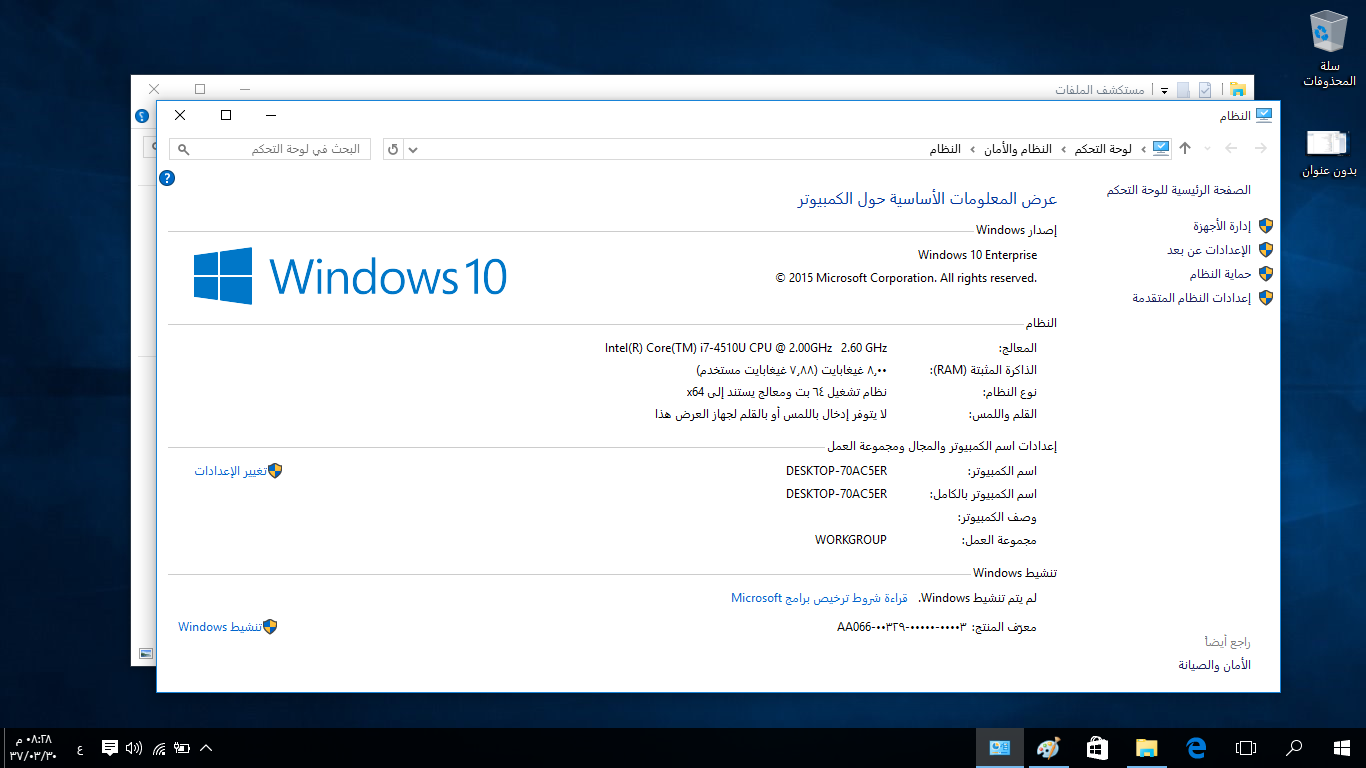Click the تغيير الإعدادات link
The height and width of the screenshot is (768, 1366).
230,471
